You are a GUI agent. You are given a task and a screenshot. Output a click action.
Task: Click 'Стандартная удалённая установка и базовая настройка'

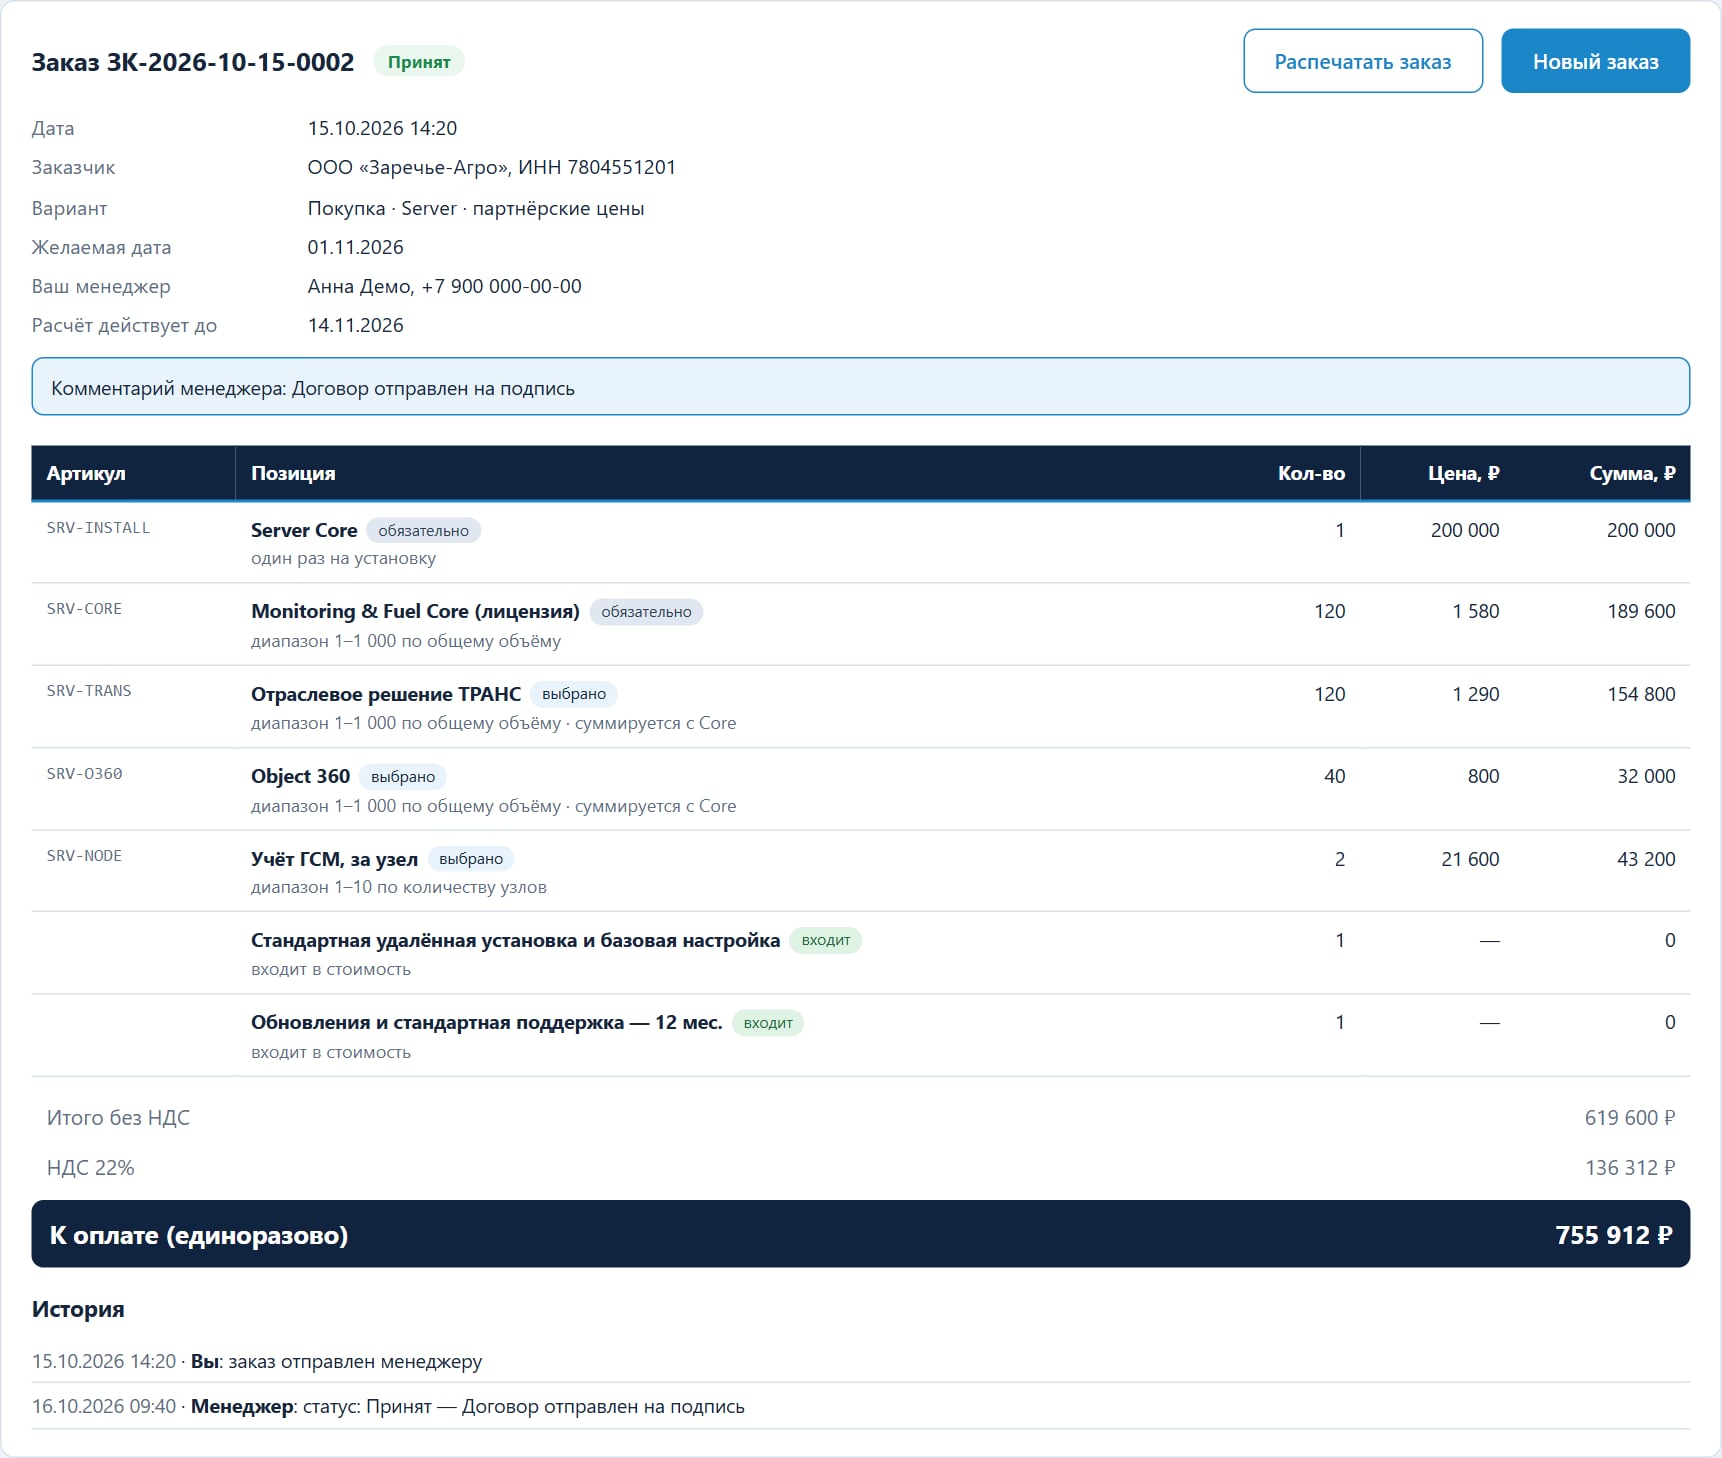coord(515,940)
